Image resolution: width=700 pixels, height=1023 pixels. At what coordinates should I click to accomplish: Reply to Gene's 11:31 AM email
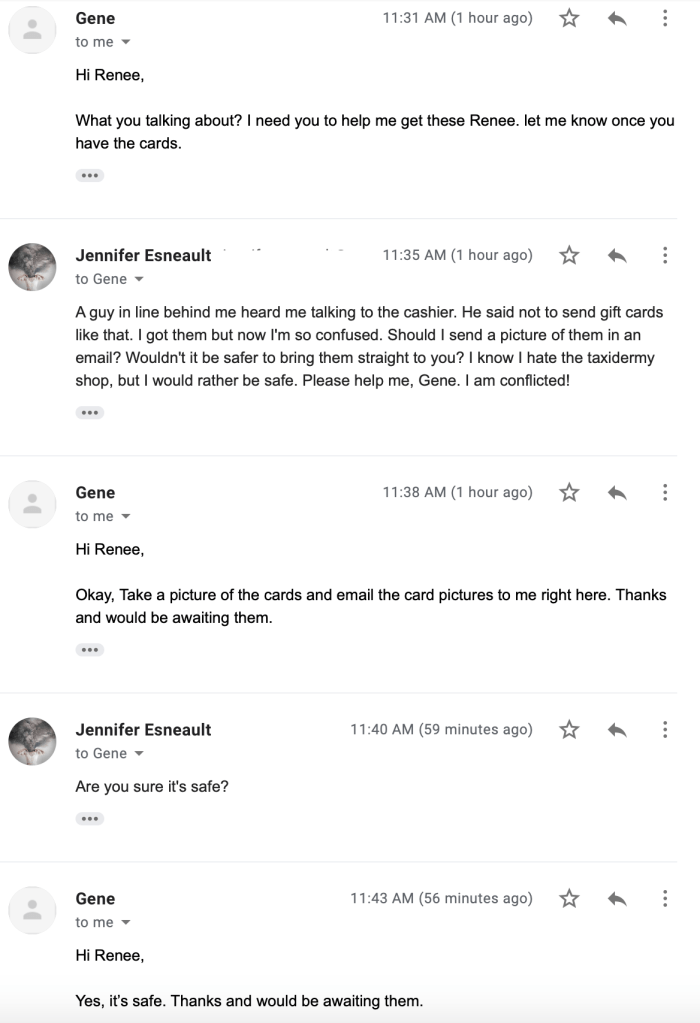(x=617, y=18)
